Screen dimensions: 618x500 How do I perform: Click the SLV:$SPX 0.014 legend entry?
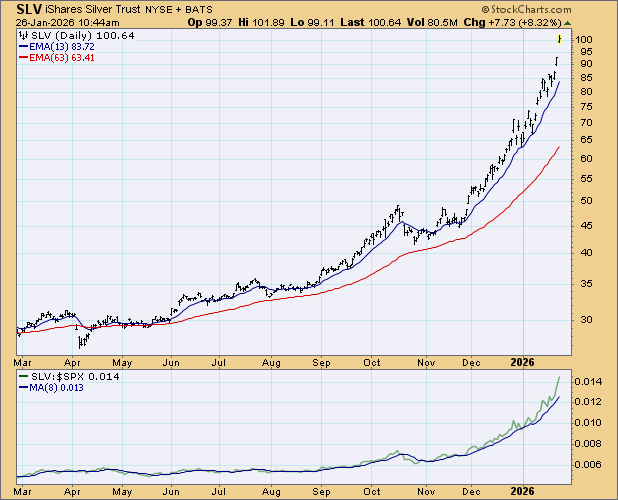[75, 377]
